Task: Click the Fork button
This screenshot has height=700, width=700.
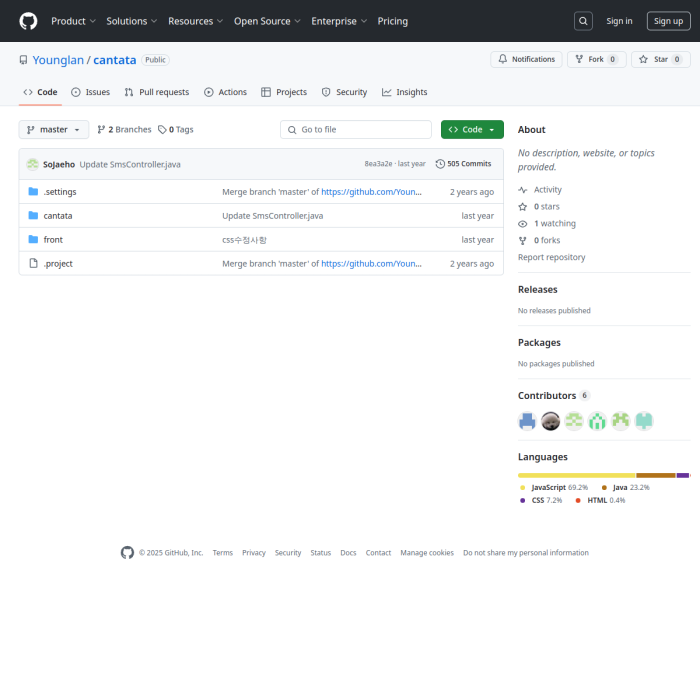Action: pyautogui.click(x=596, y=59)
